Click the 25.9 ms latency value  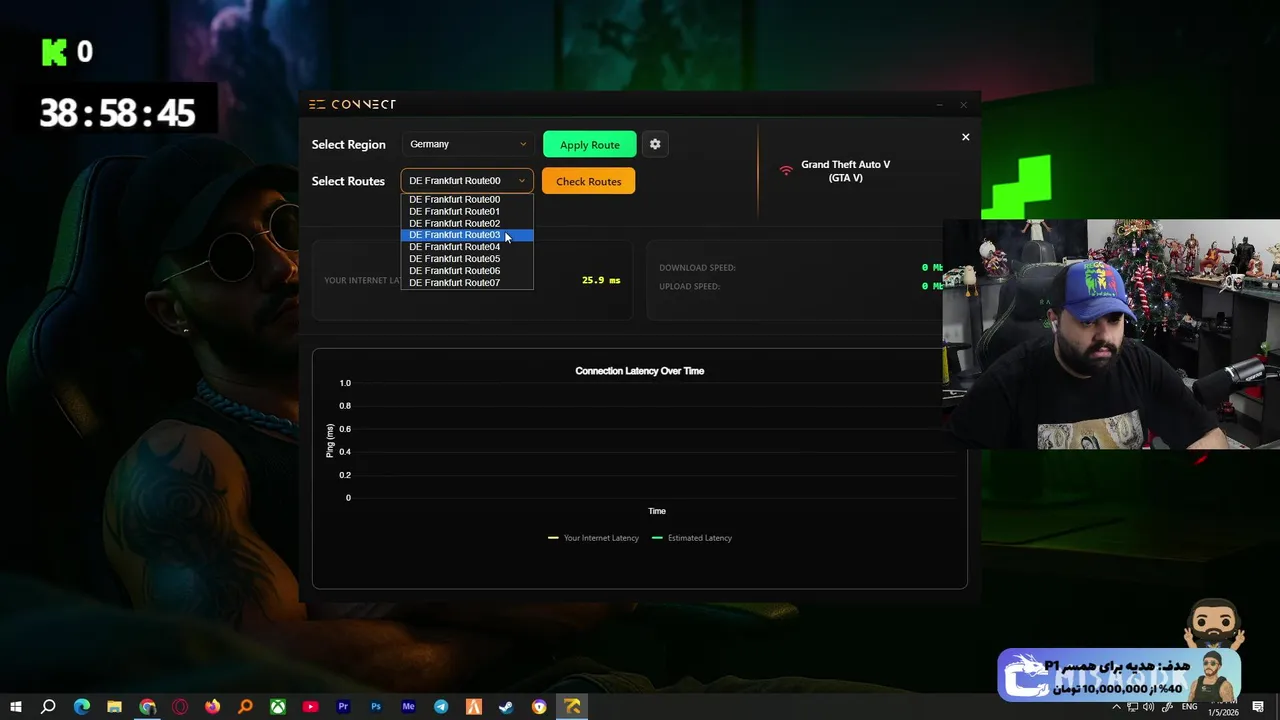click(601, 280)
